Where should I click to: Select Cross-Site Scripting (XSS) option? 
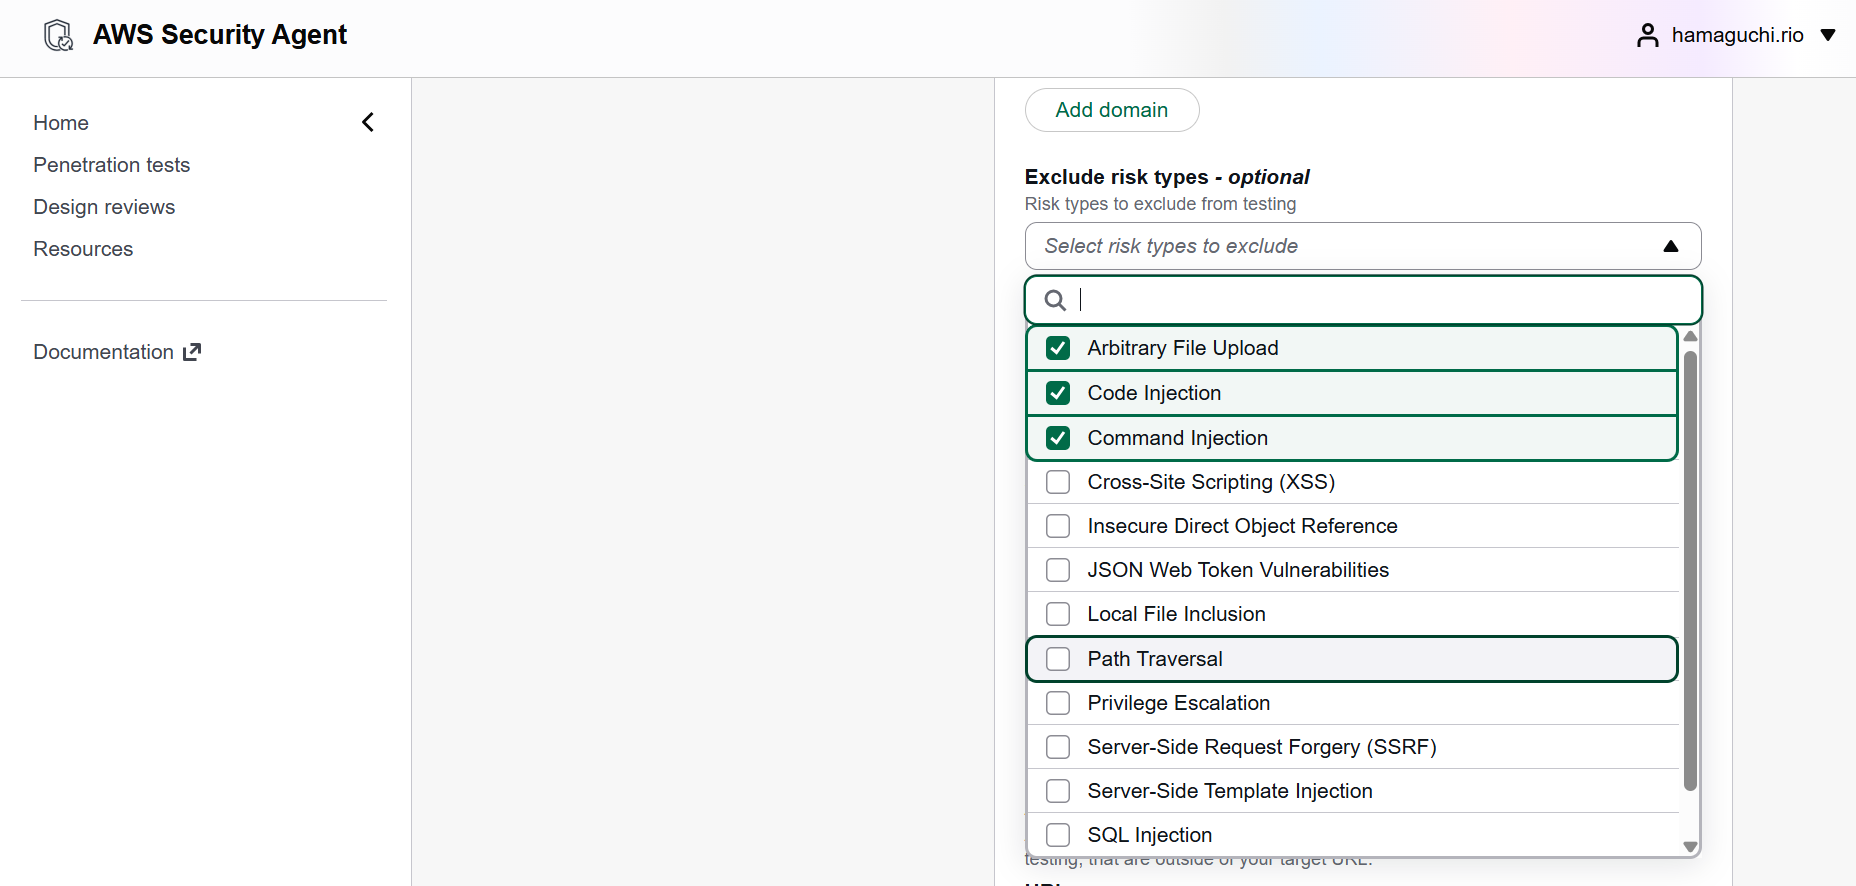1210,482
